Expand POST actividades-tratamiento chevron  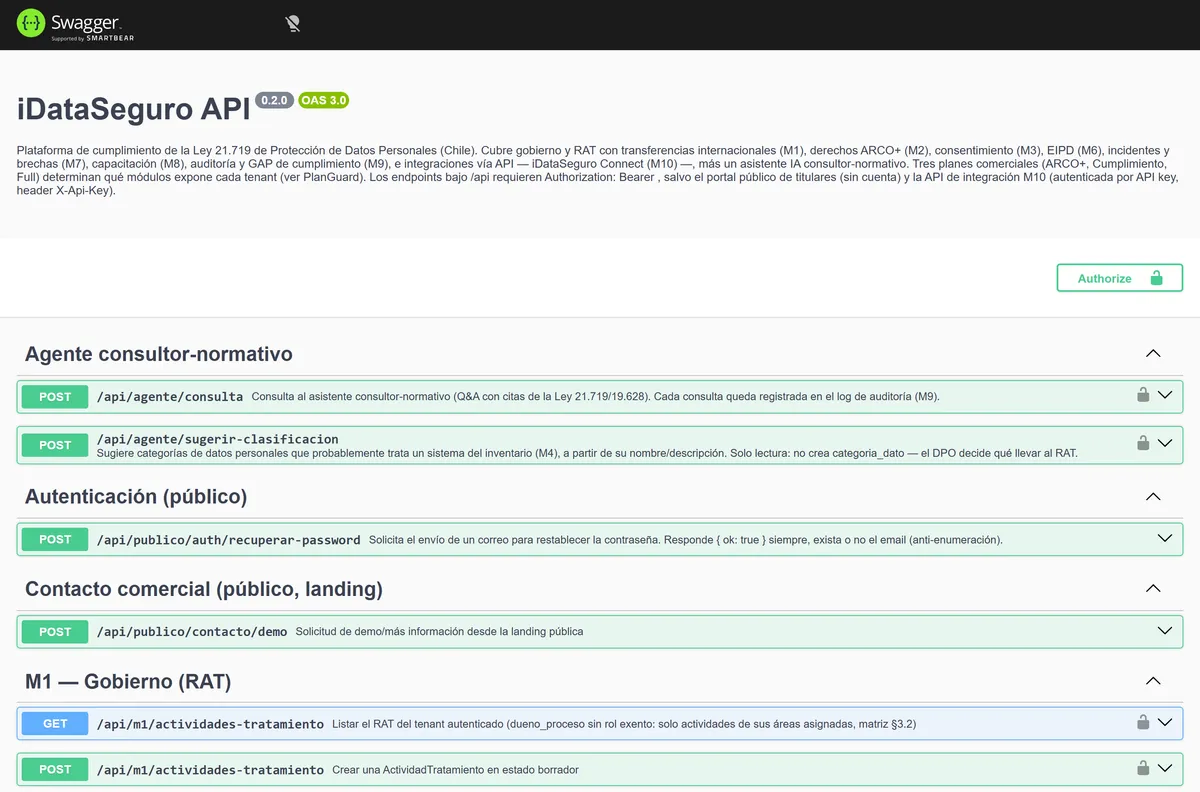click(x=1165, y=768)
